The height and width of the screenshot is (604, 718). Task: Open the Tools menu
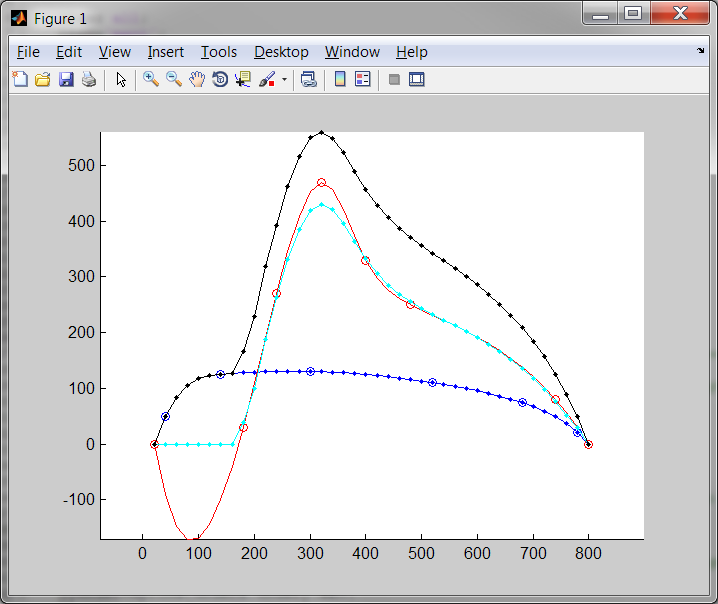tap(219, 52)
